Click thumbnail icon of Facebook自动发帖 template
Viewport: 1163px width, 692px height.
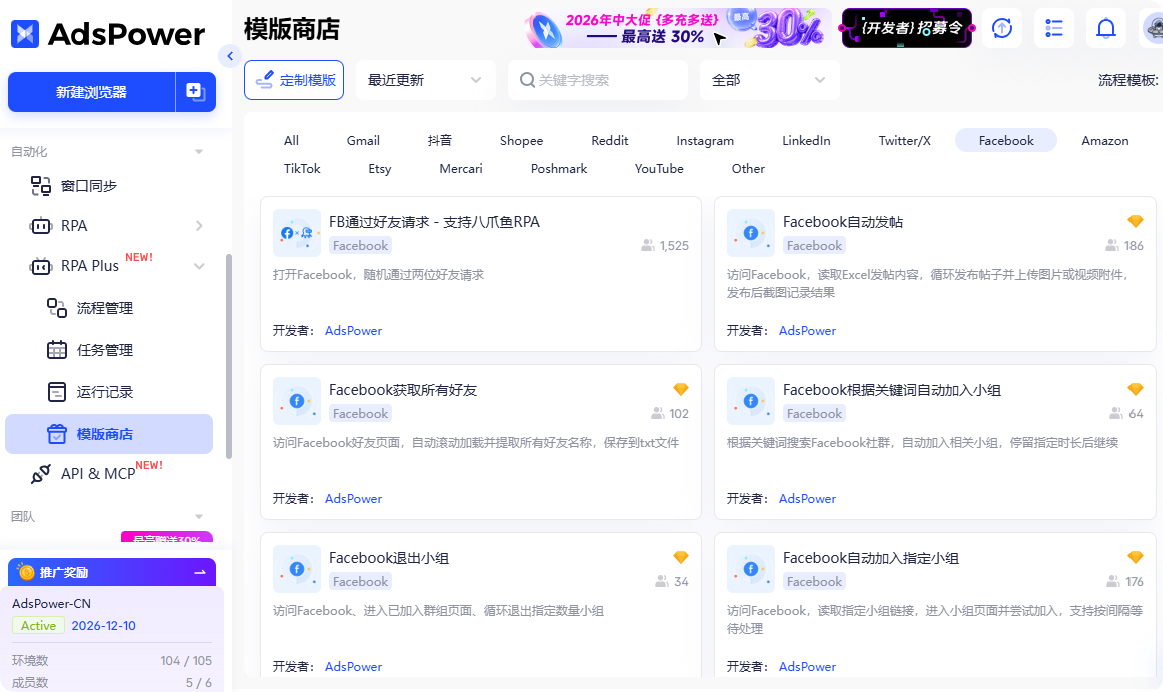click(x=751, y=233)
